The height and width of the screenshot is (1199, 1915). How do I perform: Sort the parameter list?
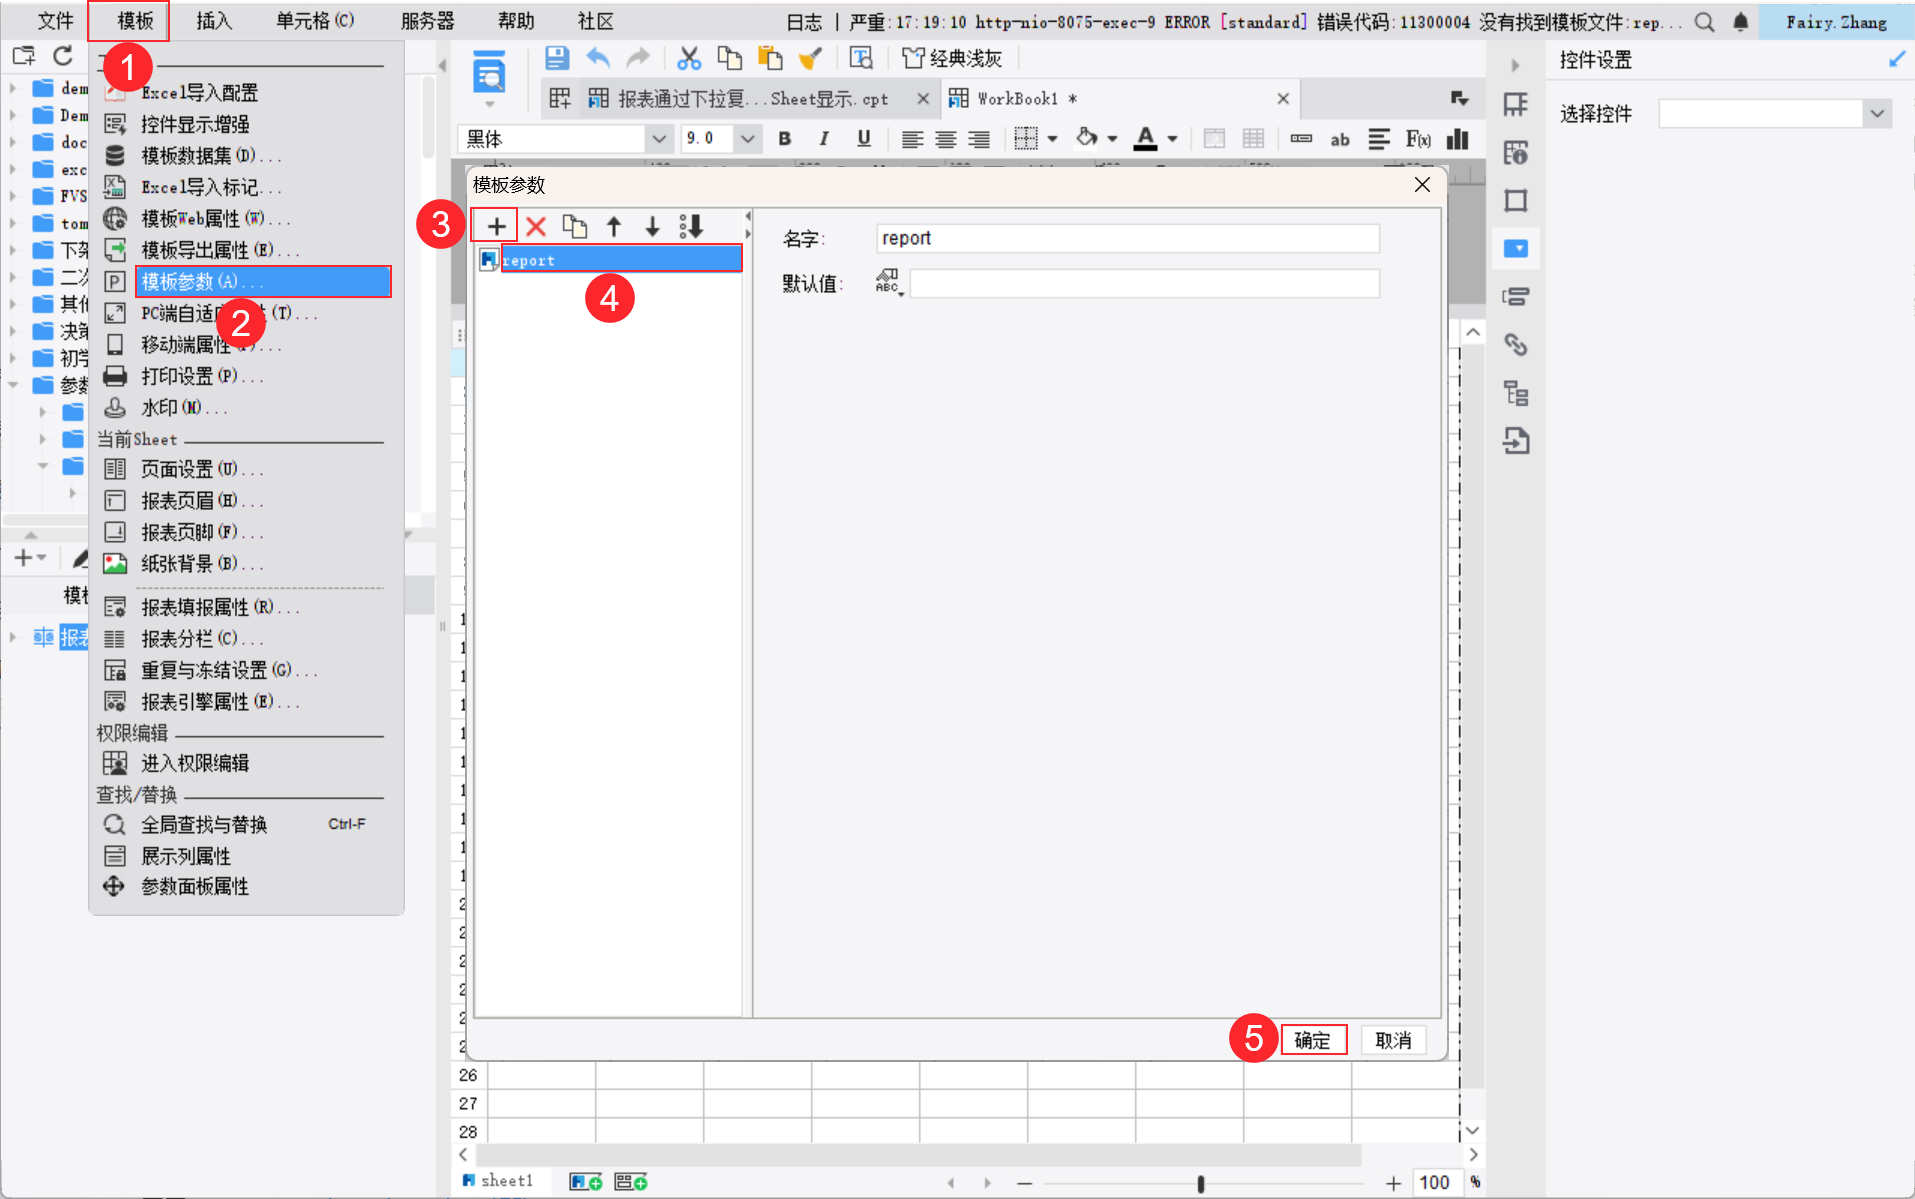(691, 226)
